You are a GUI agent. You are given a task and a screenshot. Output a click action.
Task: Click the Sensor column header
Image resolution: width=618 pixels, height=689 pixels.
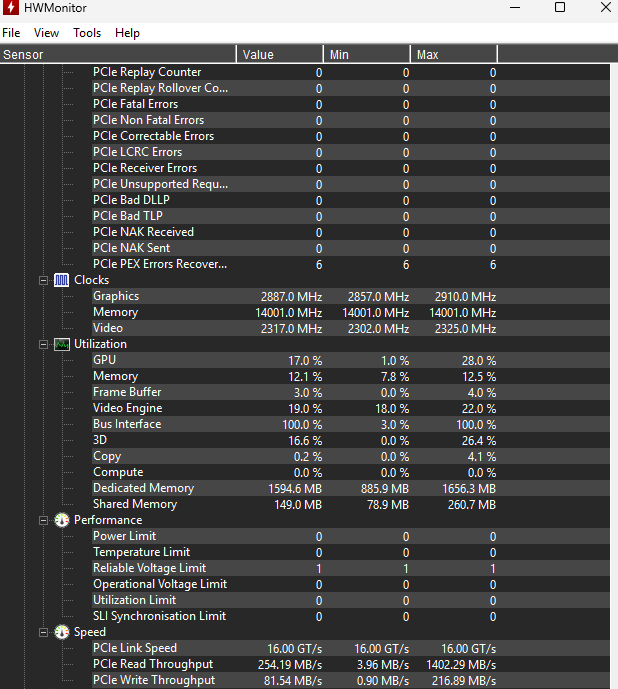118,54
